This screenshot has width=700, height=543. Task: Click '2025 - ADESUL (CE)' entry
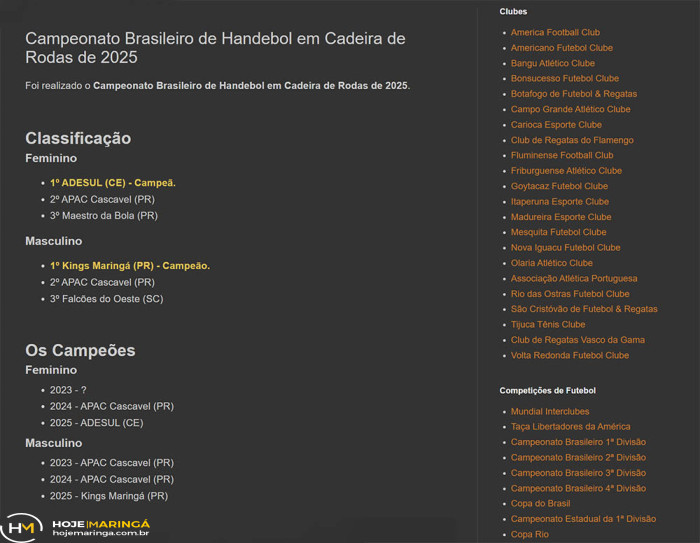pos(96,422)
